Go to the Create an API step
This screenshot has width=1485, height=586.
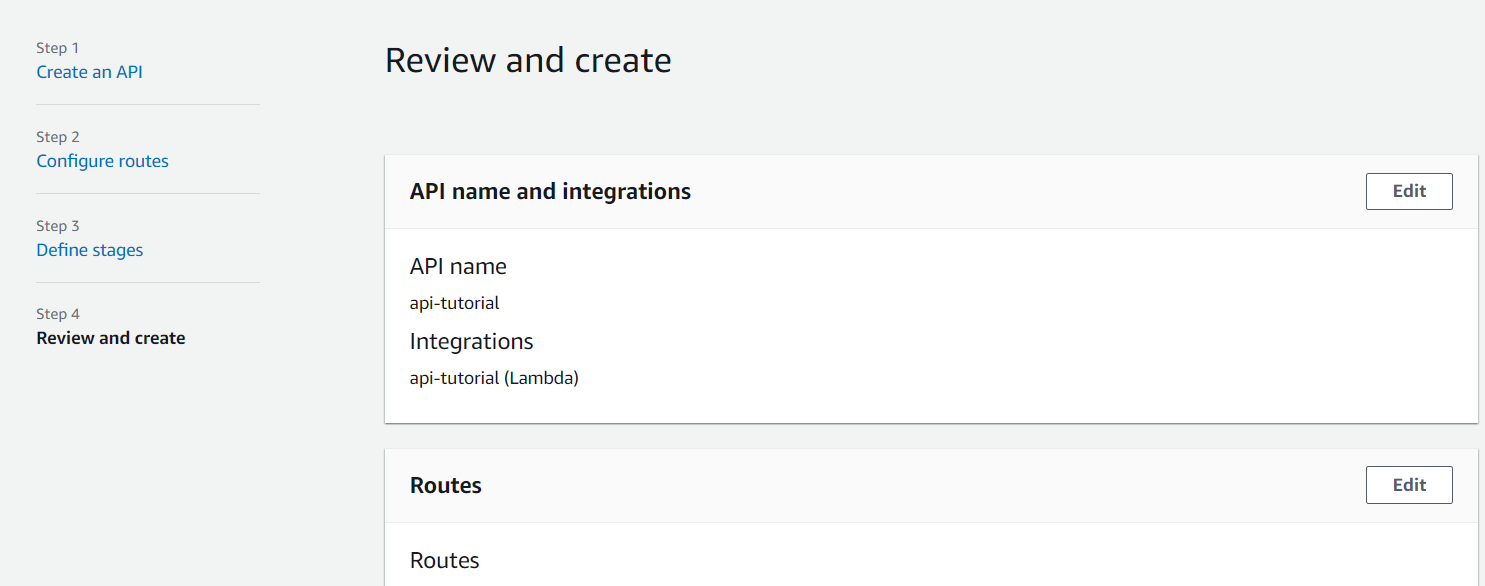coord(90,72)
